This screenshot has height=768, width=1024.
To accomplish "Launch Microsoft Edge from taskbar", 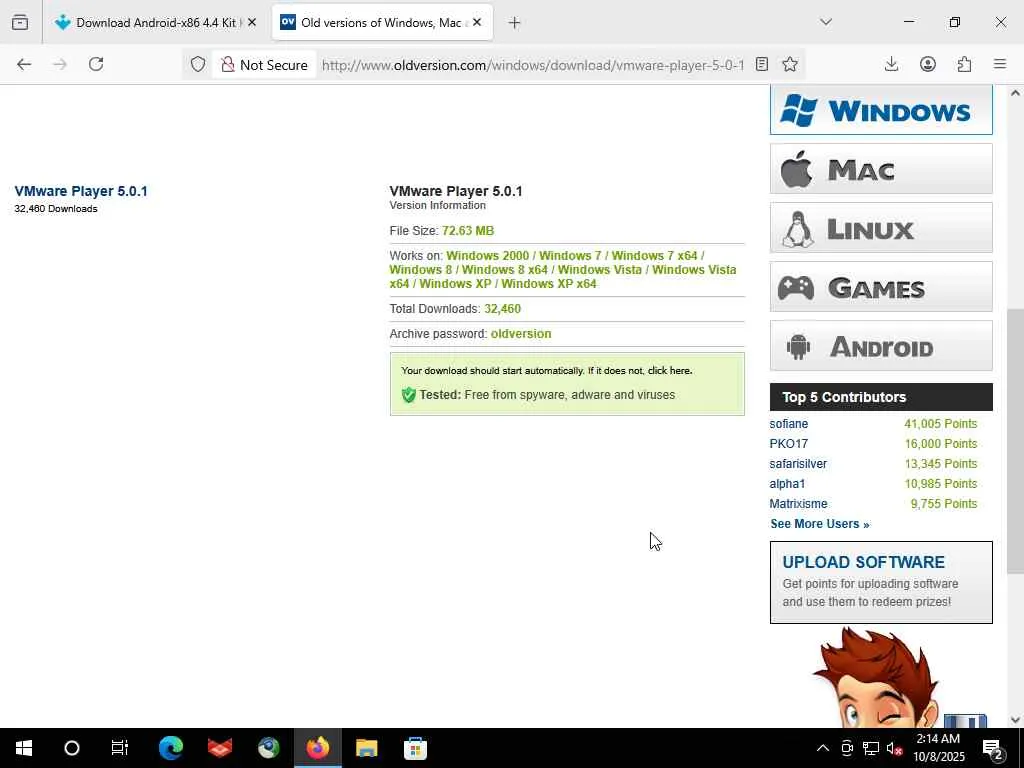I will [171, 748].
